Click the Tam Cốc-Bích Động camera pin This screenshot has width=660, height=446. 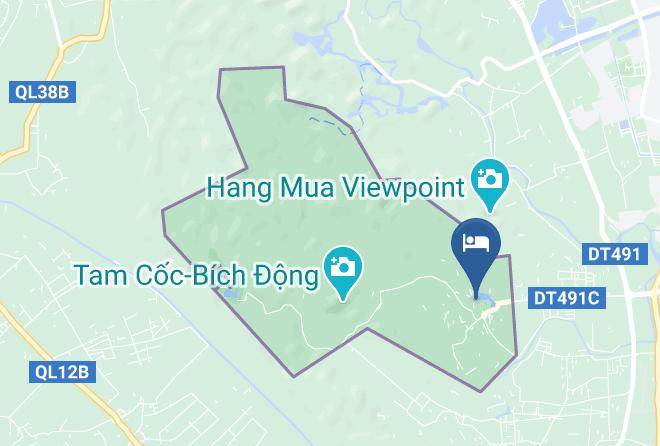(x=343, y=273)
